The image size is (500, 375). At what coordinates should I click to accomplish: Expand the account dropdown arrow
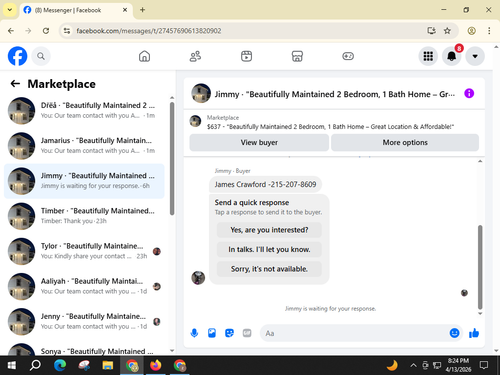click(x=475, y=56)
